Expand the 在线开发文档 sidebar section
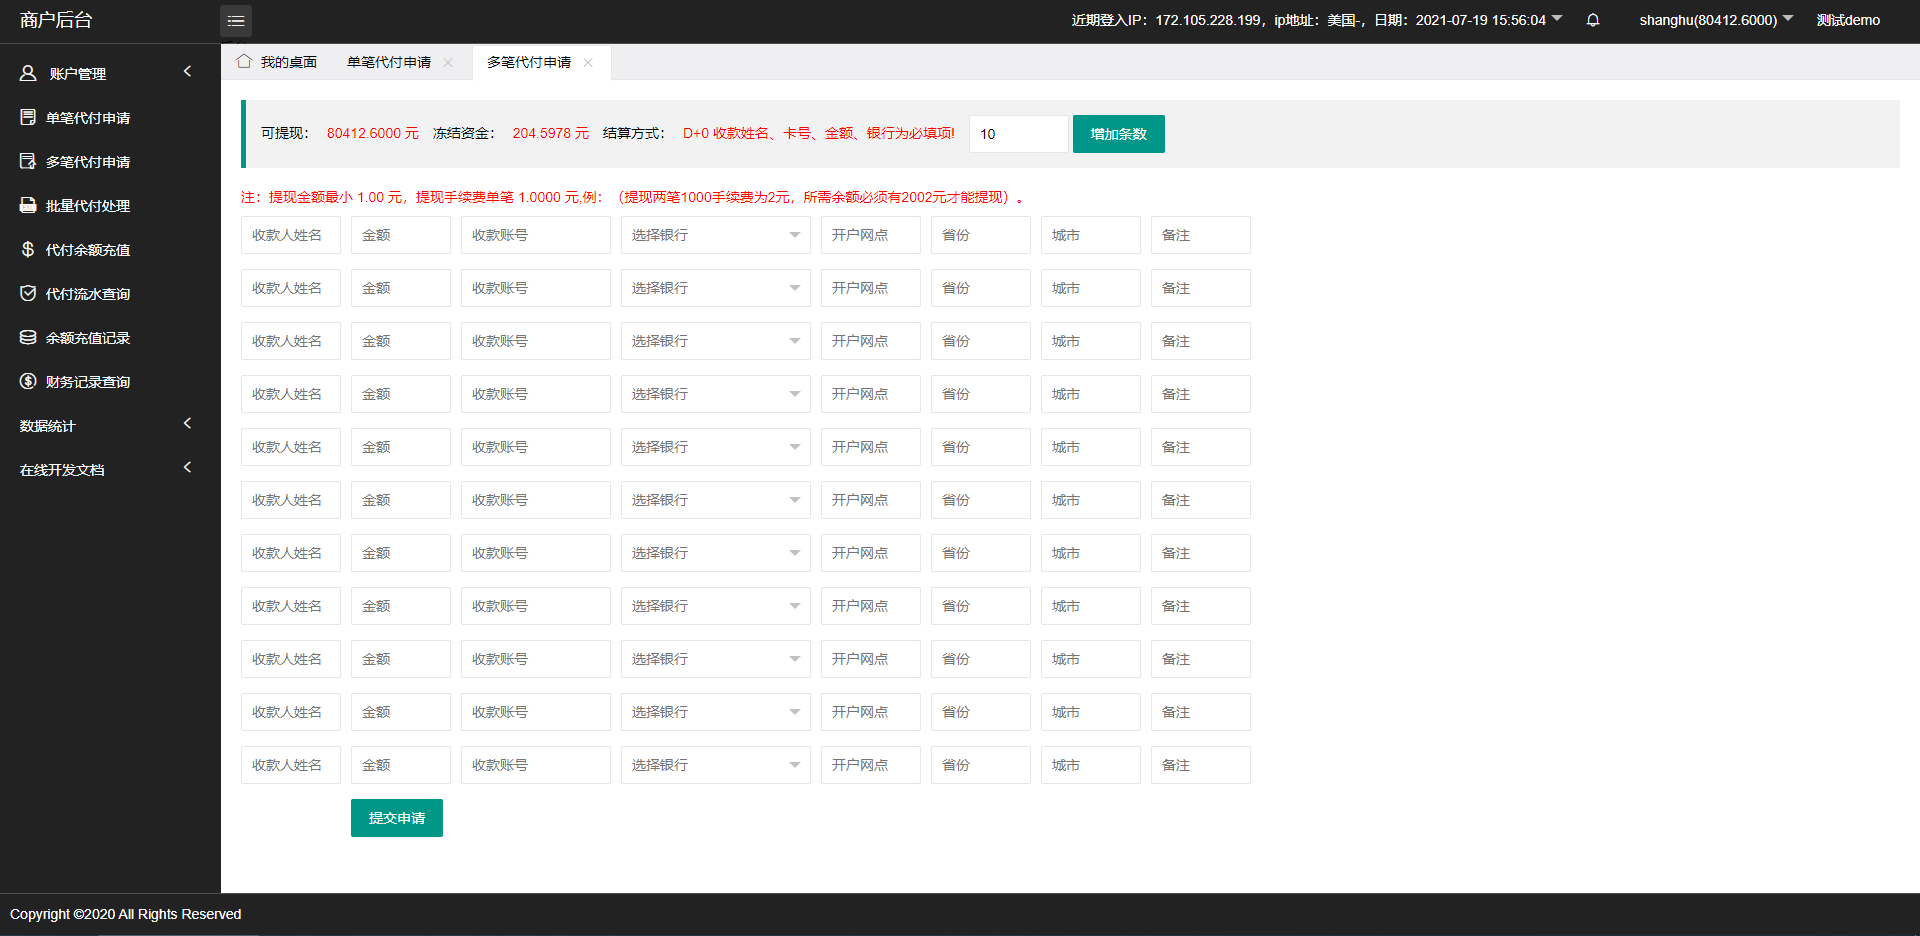 point(105,470)
